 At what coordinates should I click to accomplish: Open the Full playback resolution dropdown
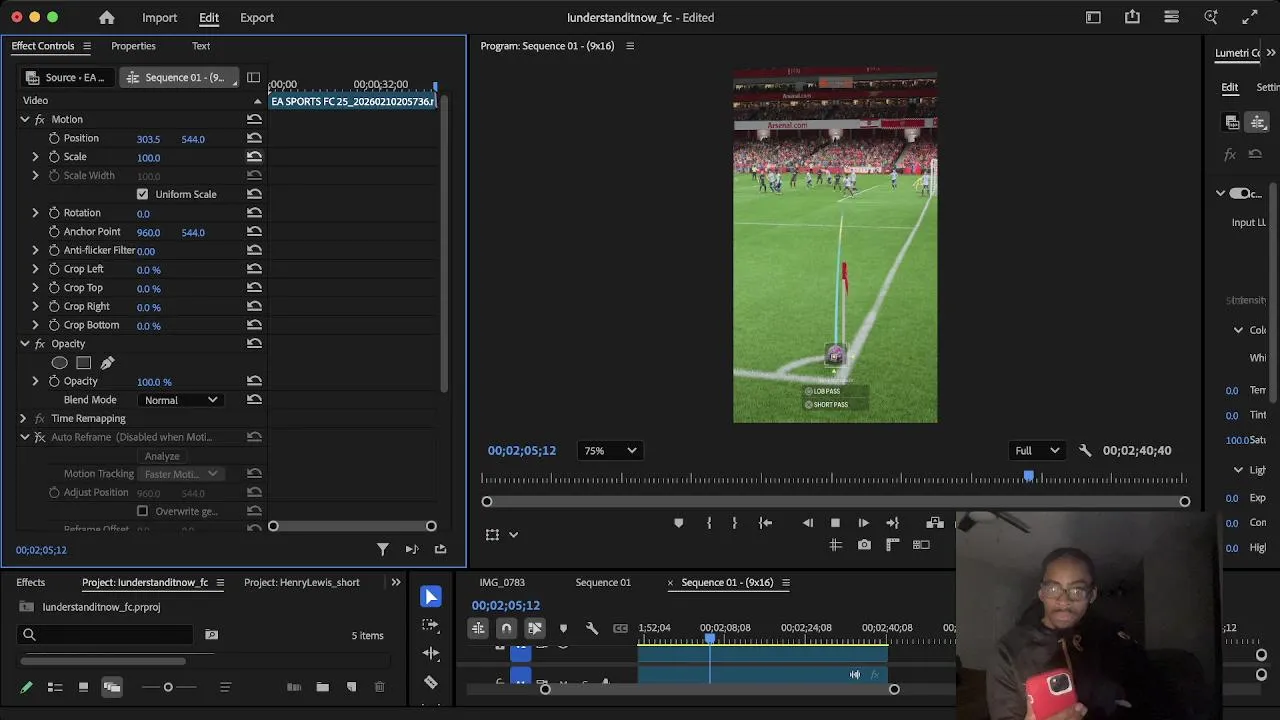pos(1037,451)
